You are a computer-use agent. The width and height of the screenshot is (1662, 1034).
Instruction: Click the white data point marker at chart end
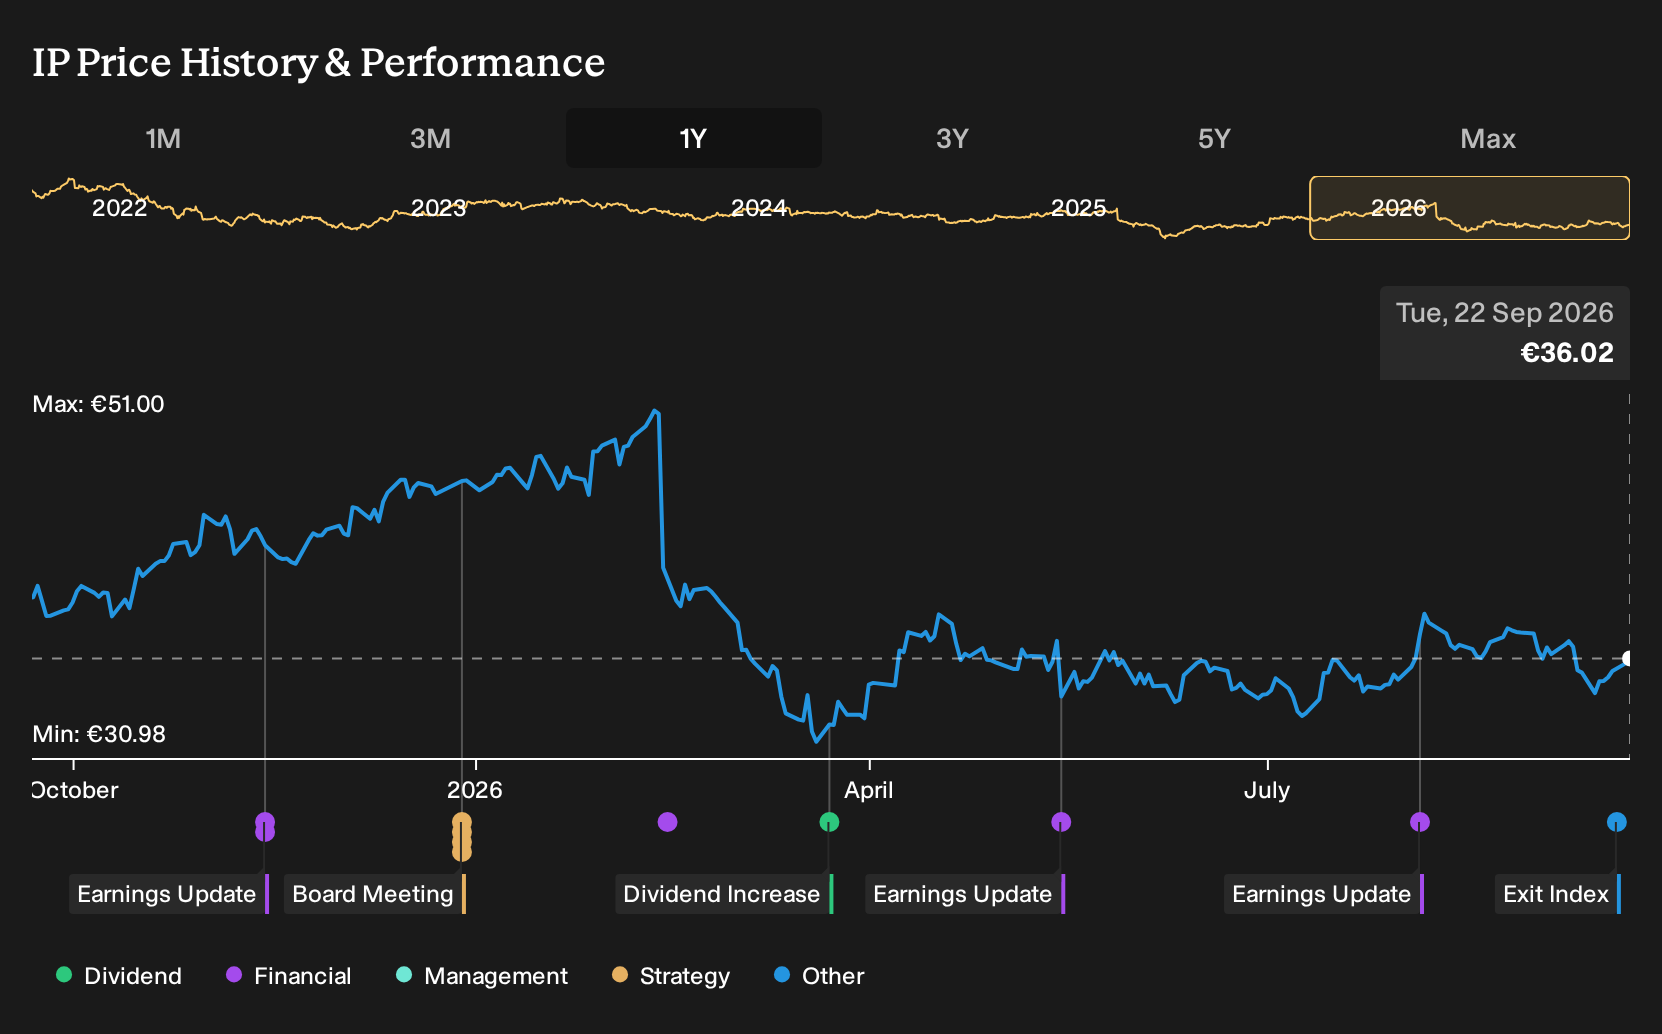(x=1628, y=658)
